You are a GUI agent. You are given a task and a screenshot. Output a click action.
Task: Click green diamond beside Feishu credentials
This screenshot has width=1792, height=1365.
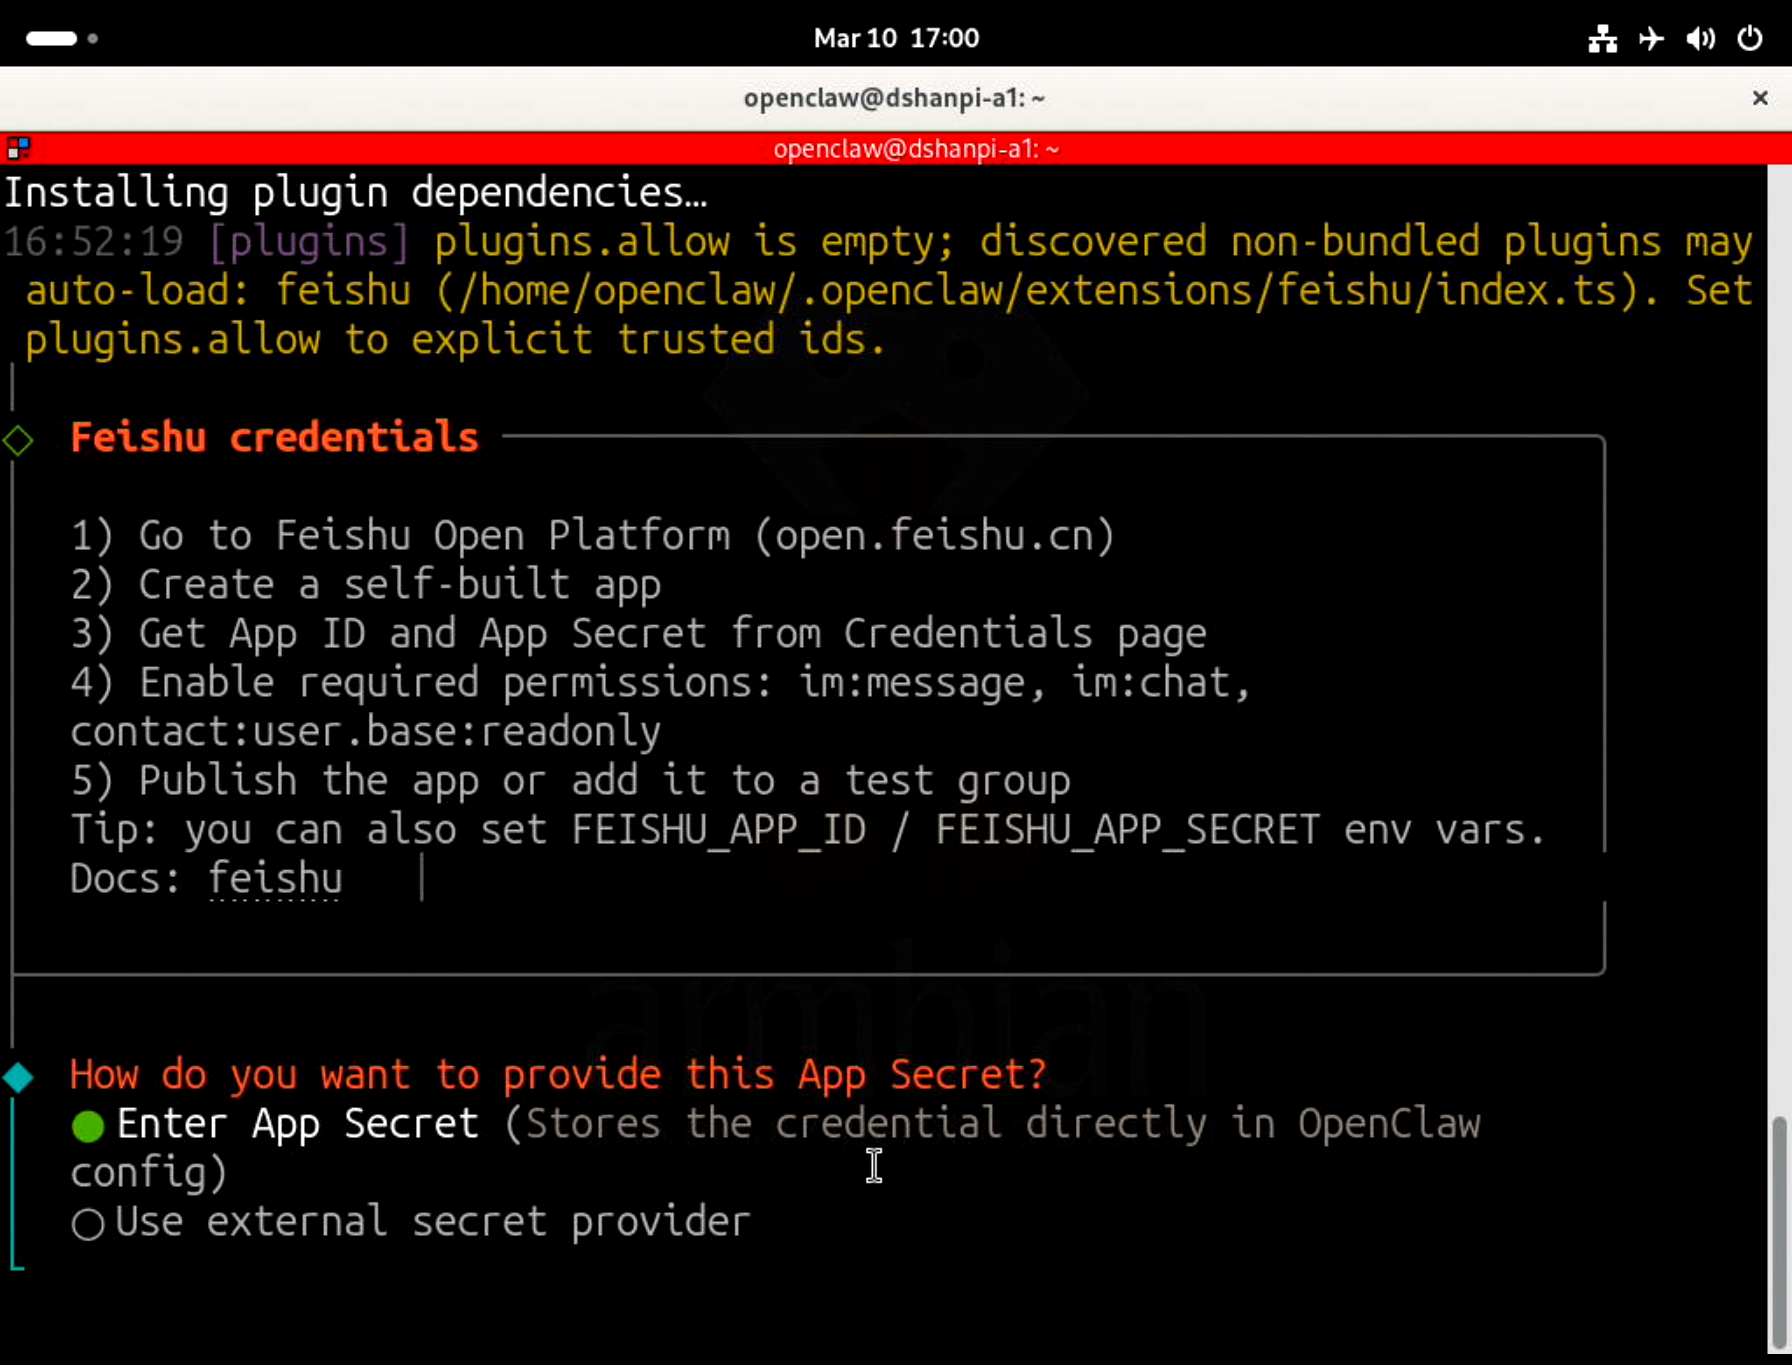(18, 440)
